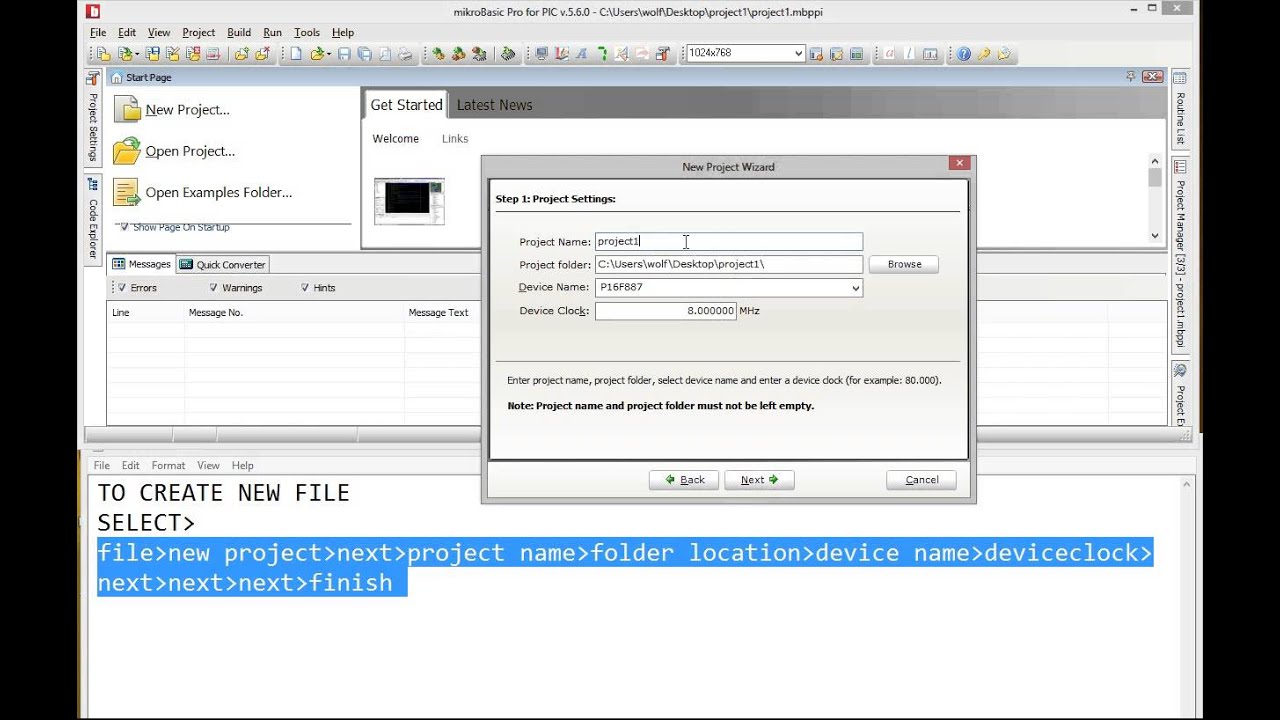Click the Open File folder toolbar icon
Screen dimensions: 1280x720
(x=317, y=54)
